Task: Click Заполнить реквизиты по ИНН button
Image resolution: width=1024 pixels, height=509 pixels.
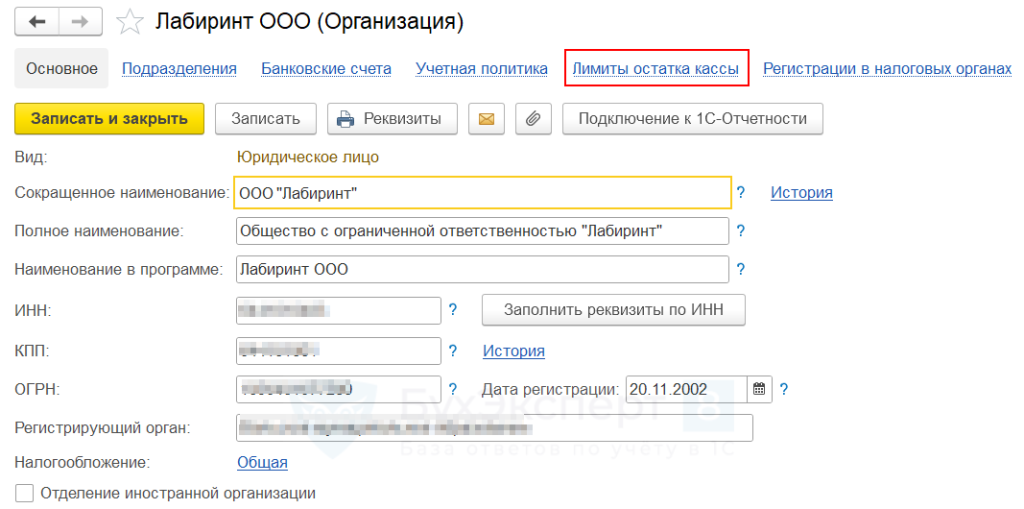Action: point(614,310)
